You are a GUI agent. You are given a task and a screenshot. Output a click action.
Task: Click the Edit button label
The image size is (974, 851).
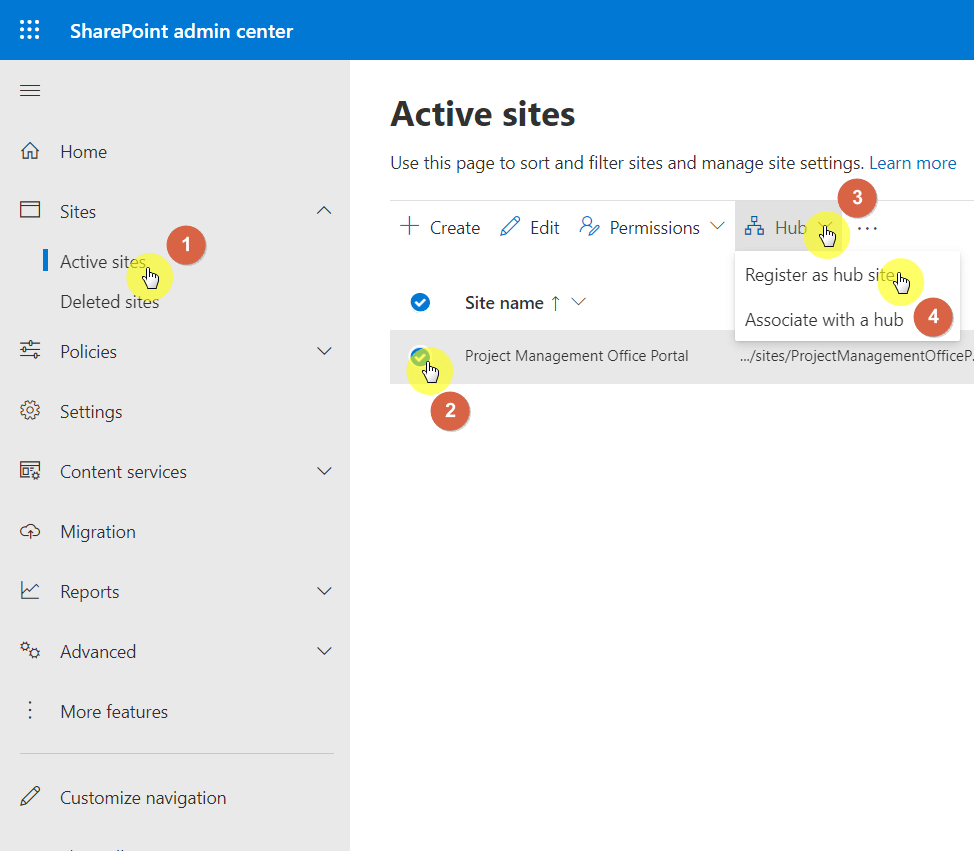coord(544,227)
